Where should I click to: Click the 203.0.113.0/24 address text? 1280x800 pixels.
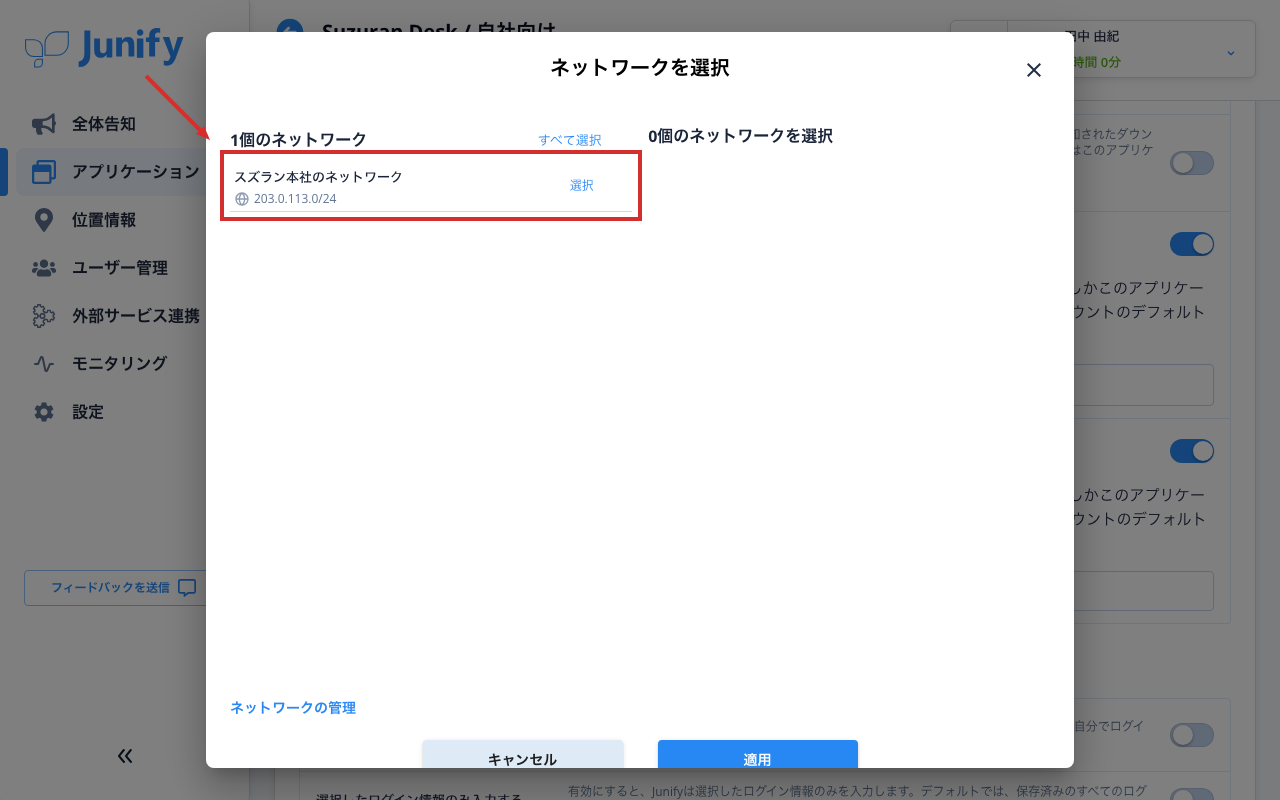tap(295, 199)
